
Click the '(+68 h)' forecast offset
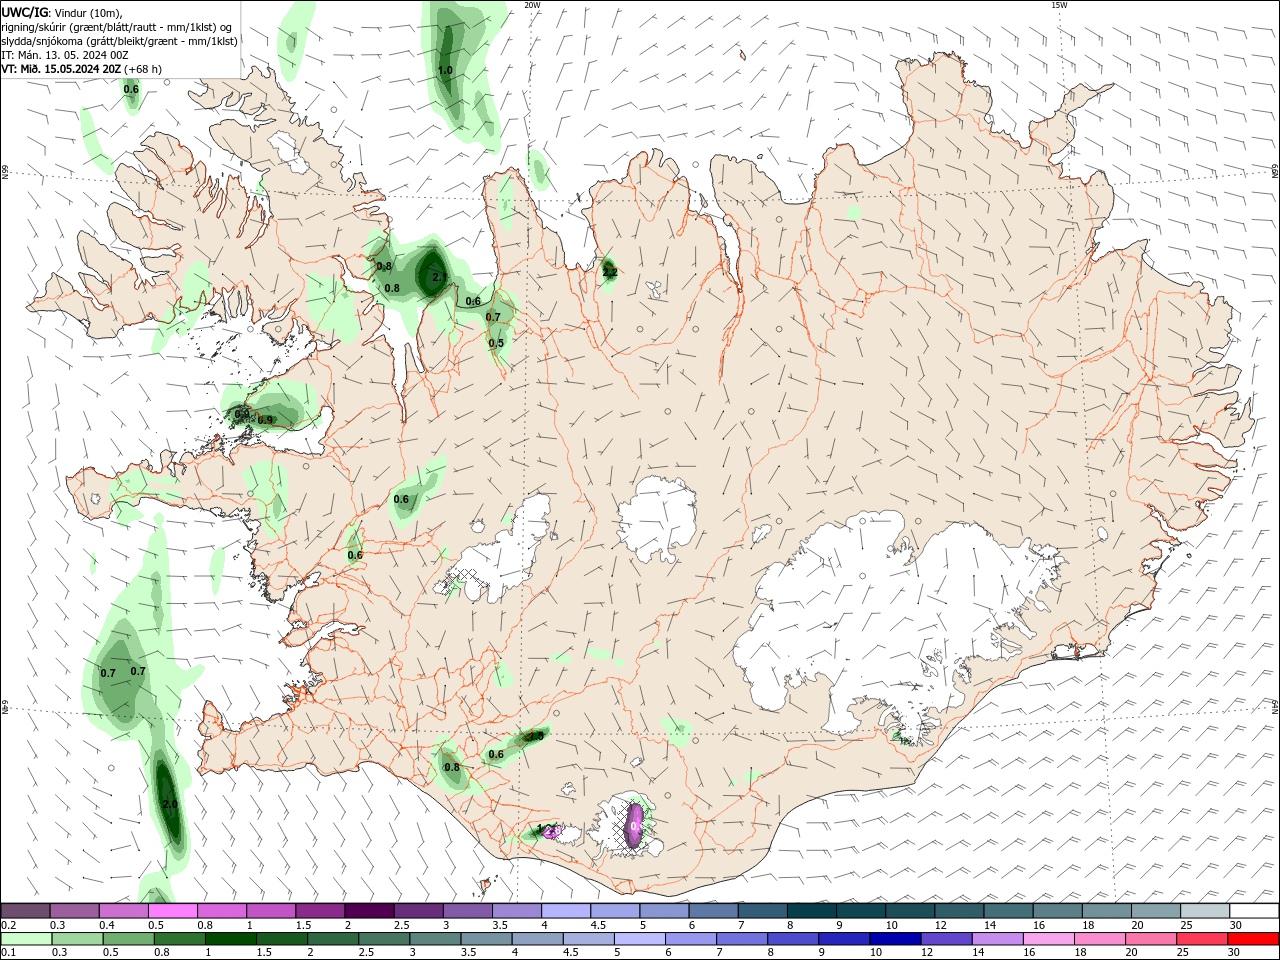point(144,69)
